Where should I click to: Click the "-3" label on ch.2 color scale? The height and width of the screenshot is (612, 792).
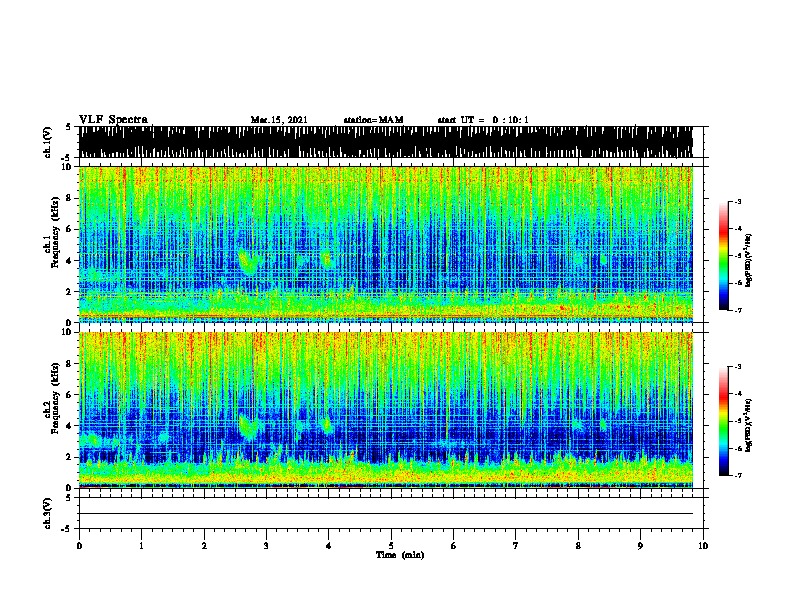click(x=737, y=367)
